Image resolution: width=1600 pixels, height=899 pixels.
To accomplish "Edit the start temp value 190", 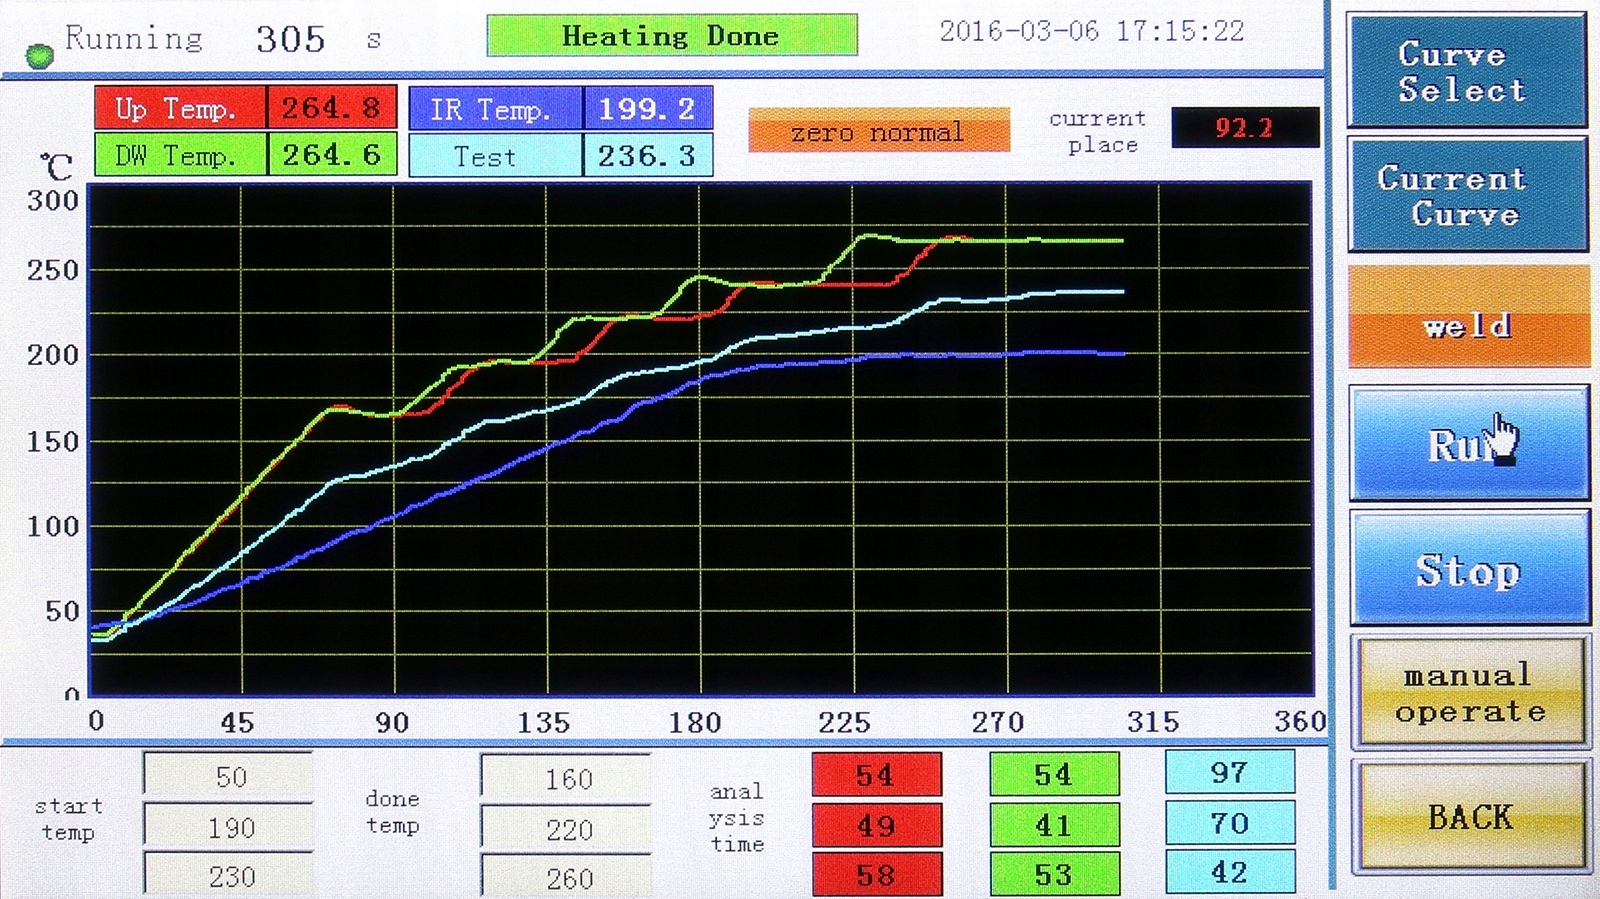I will (x=229, y=828).
